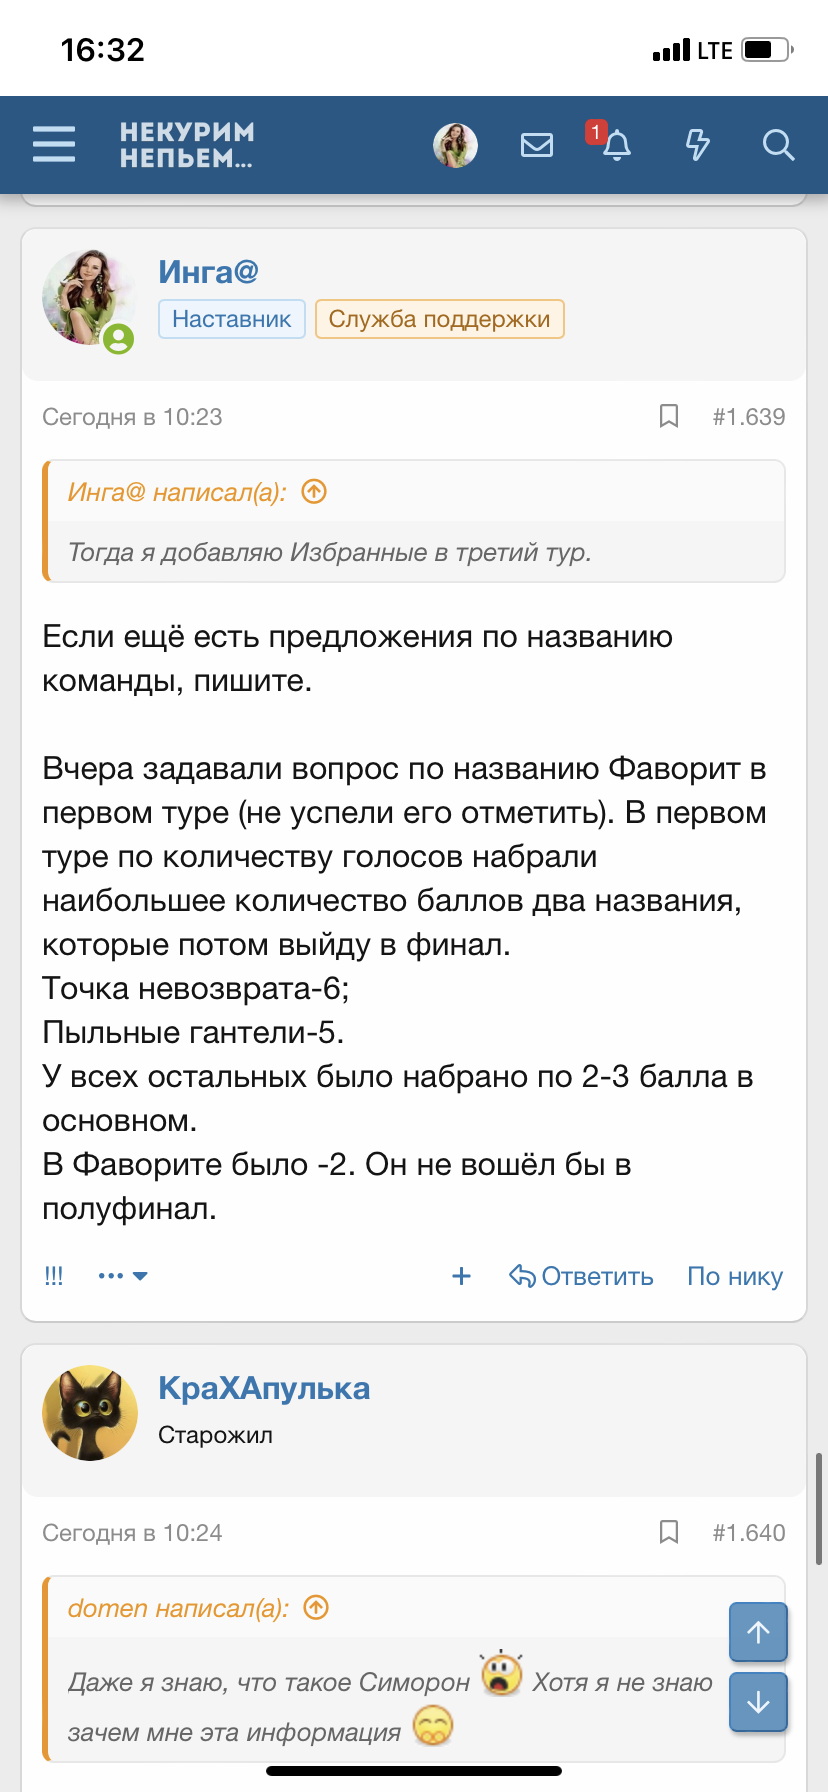
Task: Click the lightning bolt quick-navigation icon
Action: coord(698,145)
